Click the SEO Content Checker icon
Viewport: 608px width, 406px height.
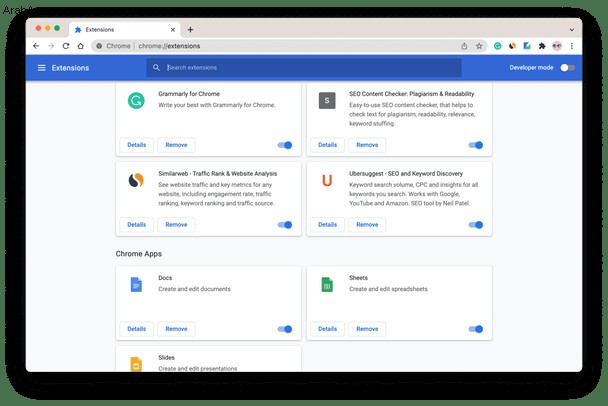pos(327,100)
